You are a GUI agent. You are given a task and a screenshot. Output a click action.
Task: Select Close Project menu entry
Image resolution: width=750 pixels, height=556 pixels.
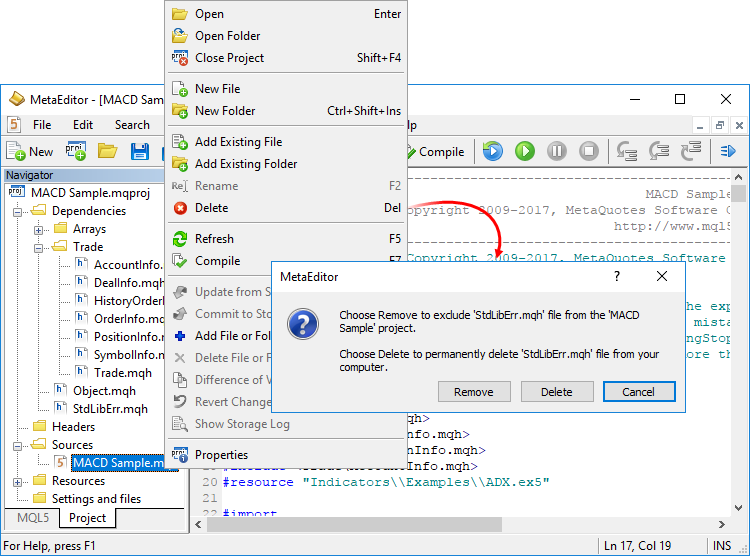pos(286,58)
